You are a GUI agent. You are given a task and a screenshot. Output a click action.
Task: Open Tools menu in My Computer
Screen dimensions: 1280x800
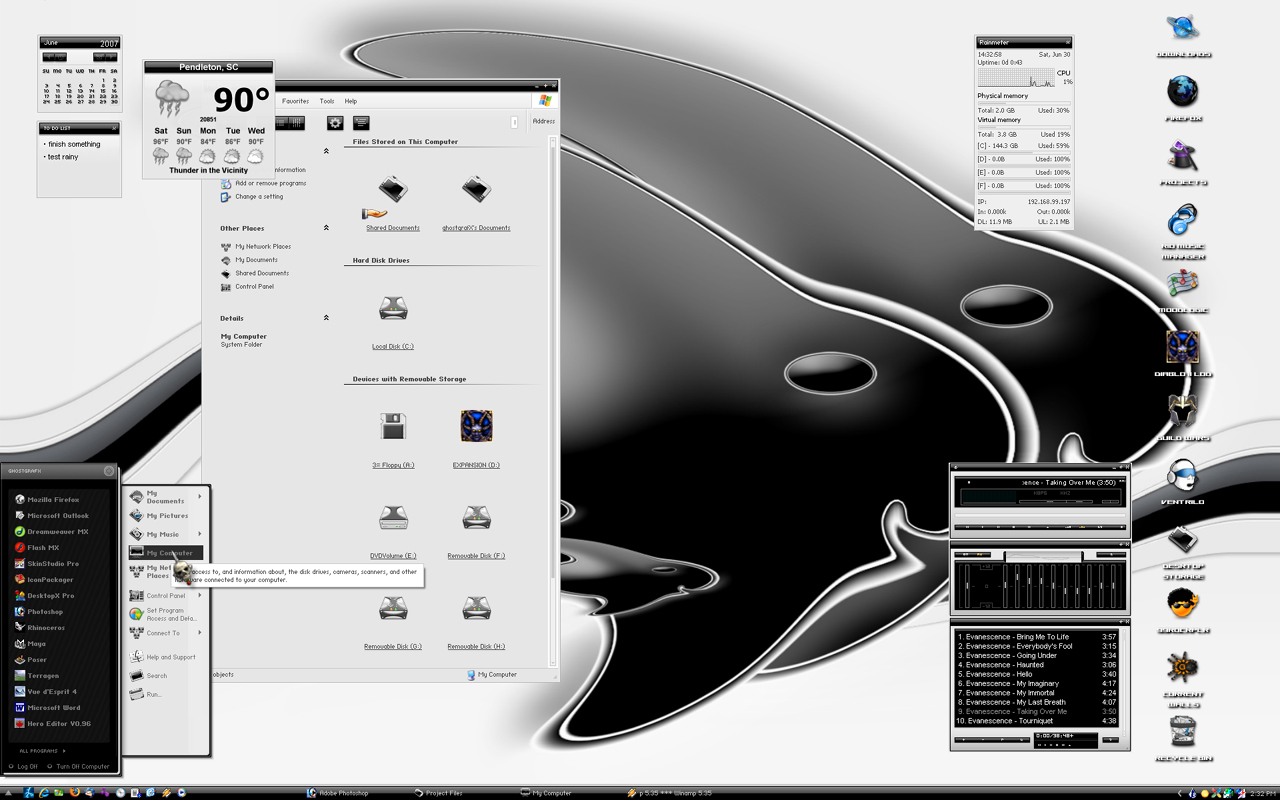tap(327, 101)
